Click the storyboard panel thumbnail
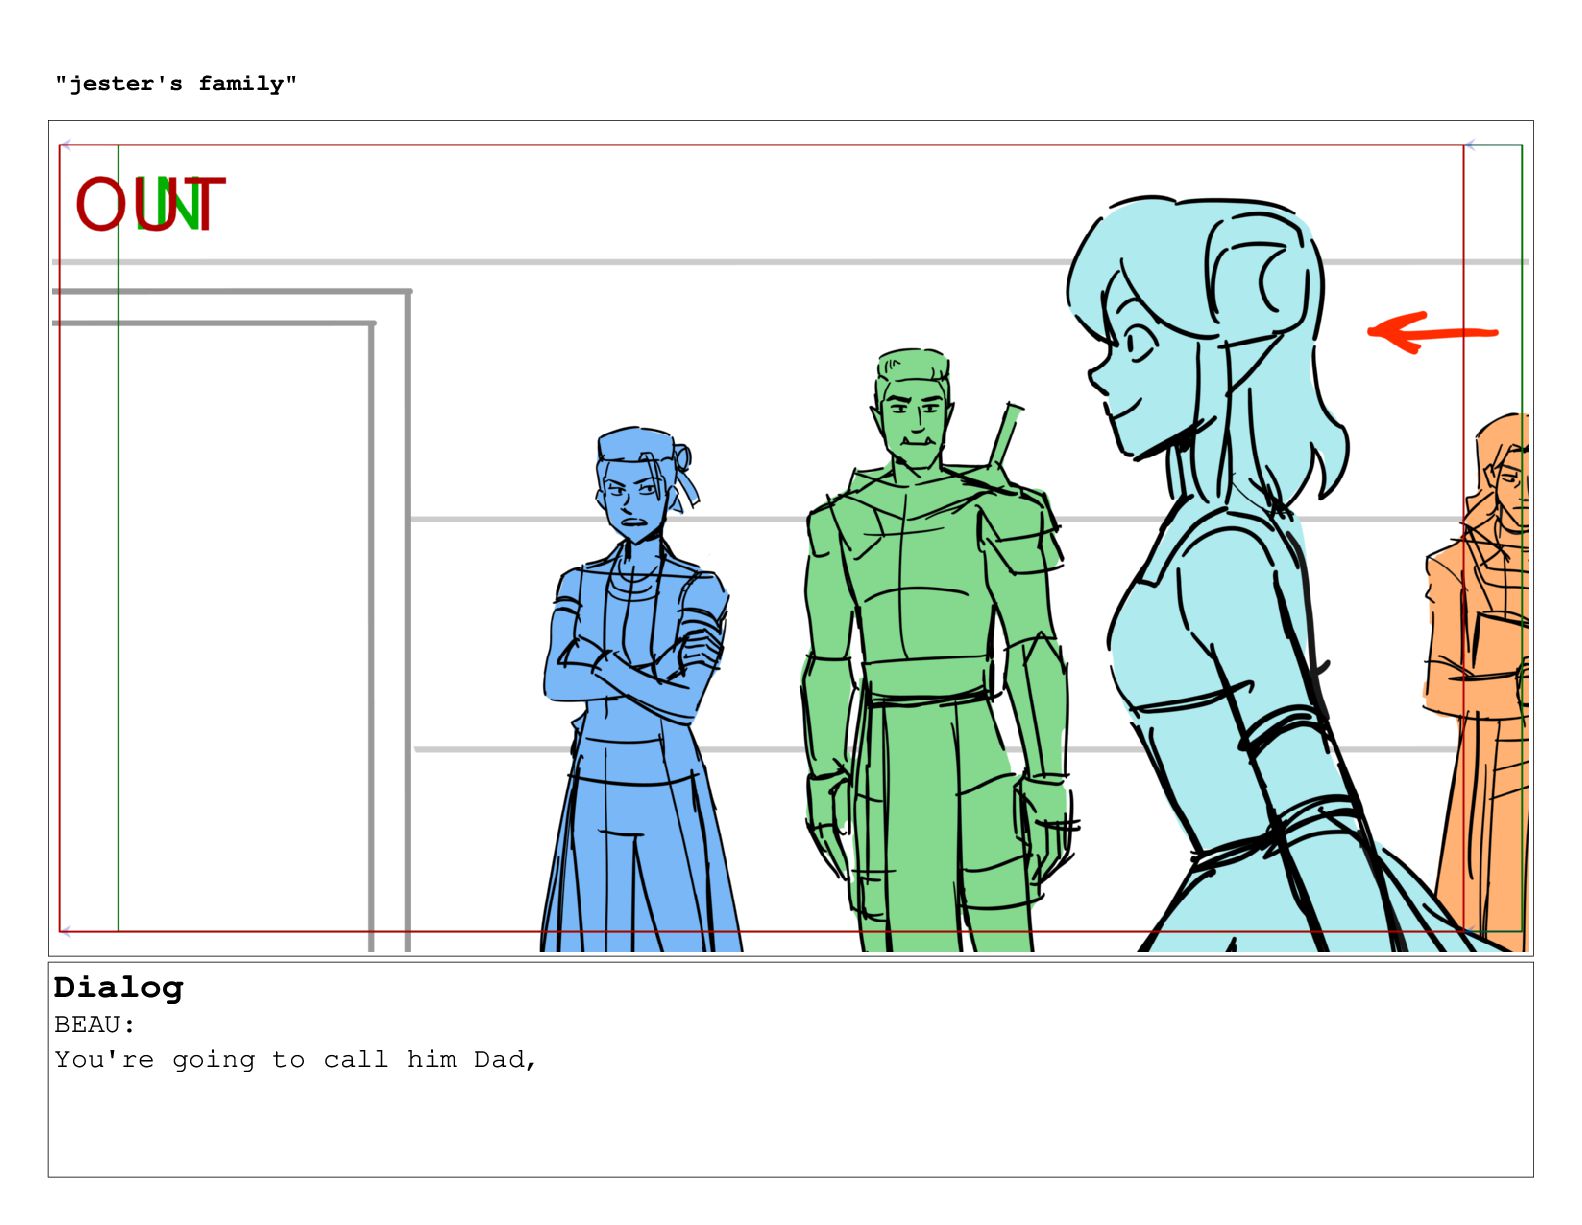The height and width of the screenshot is (1225, 1582). (790, 538)
